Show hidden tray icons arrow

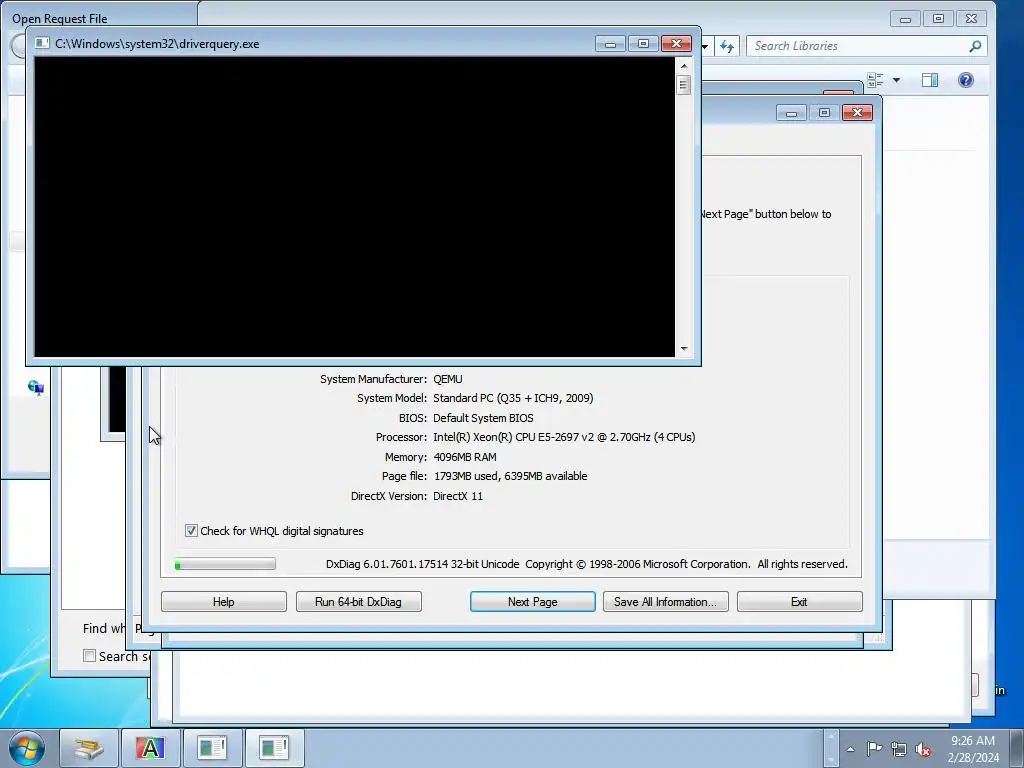click(850, 749)
